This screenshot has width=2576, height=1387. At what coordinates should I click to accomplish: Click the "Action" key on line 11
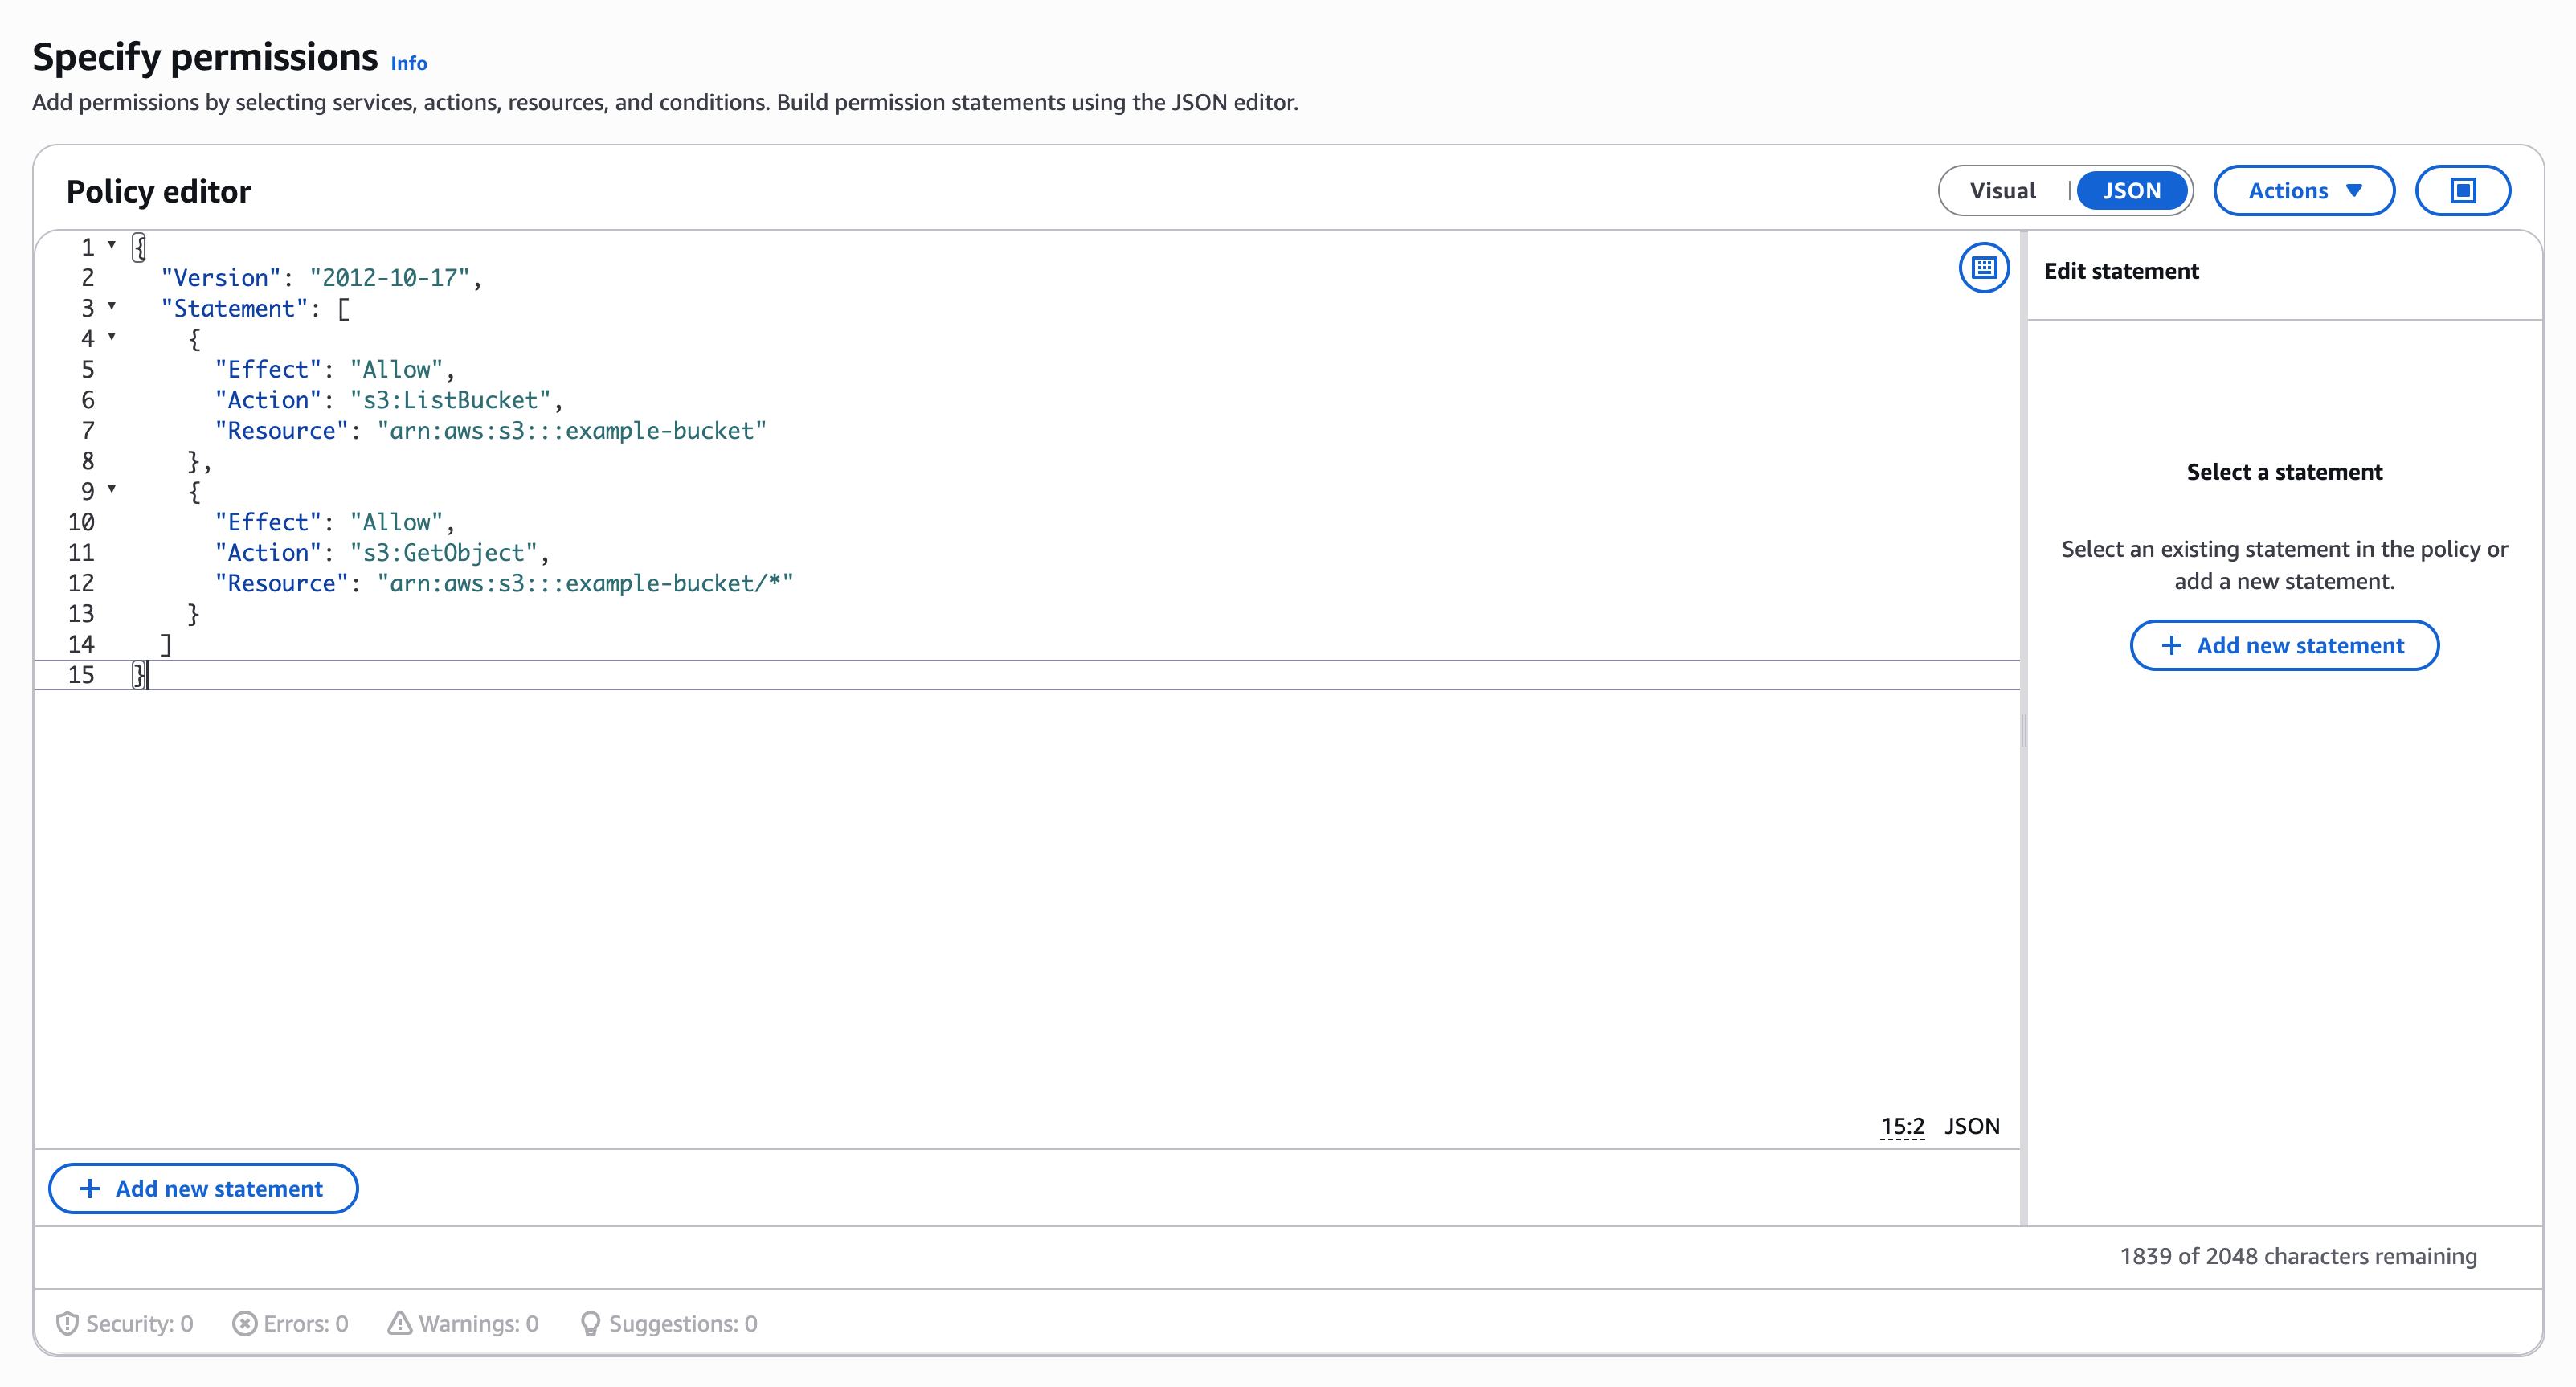pyautogui.click(x=268, y=552)
